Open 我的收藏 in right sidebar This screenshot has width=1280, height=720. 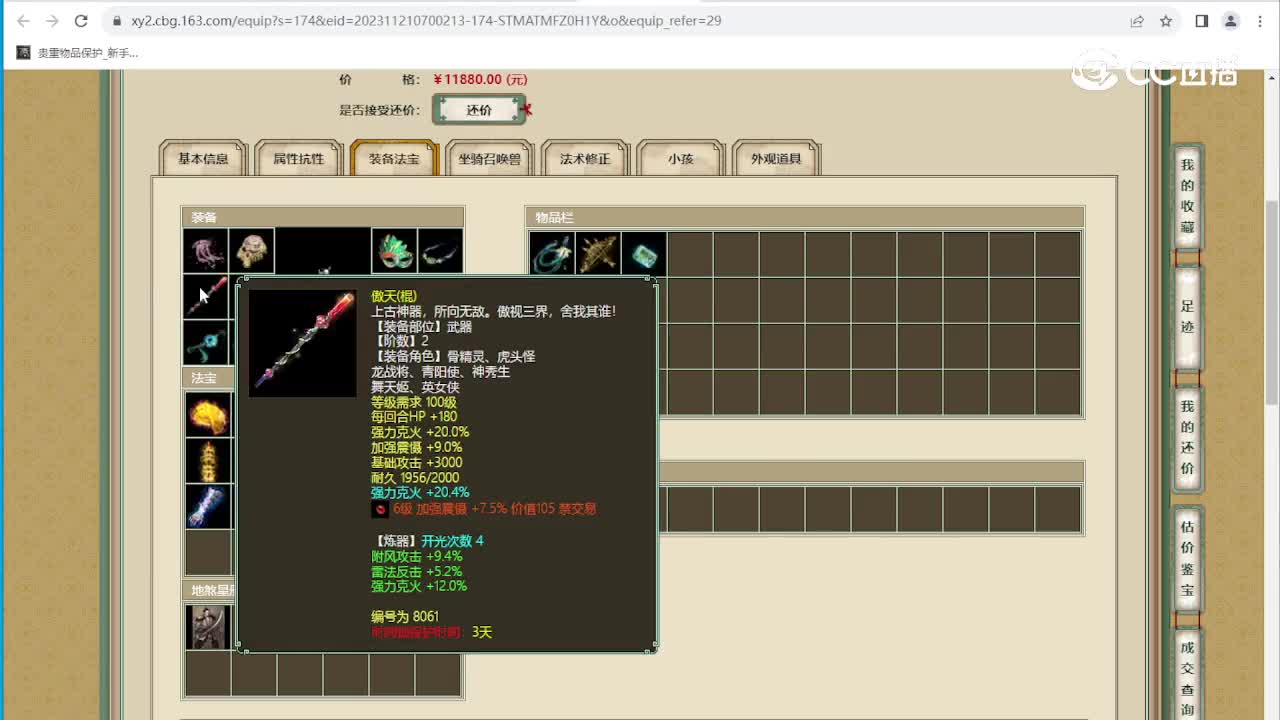(1187, 195)
